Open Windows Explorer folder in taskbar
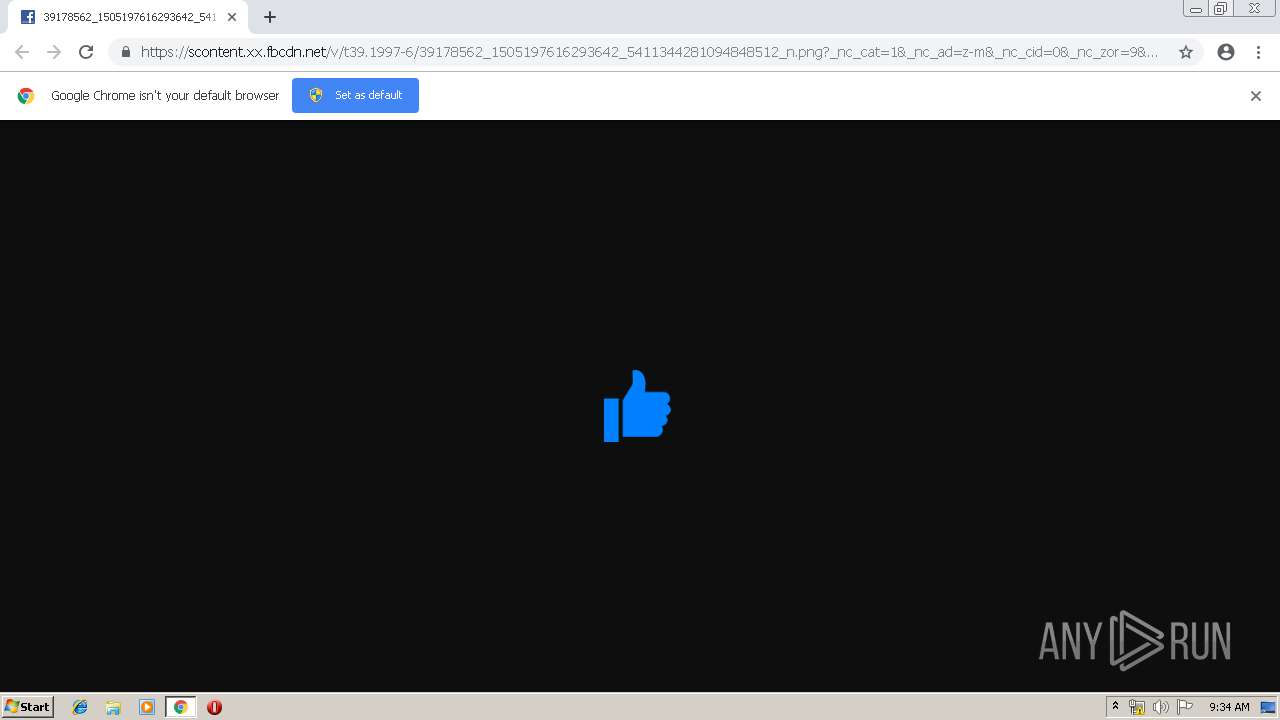The width and height of the screenshot is (1280, 720). click(x=113, y=707)
